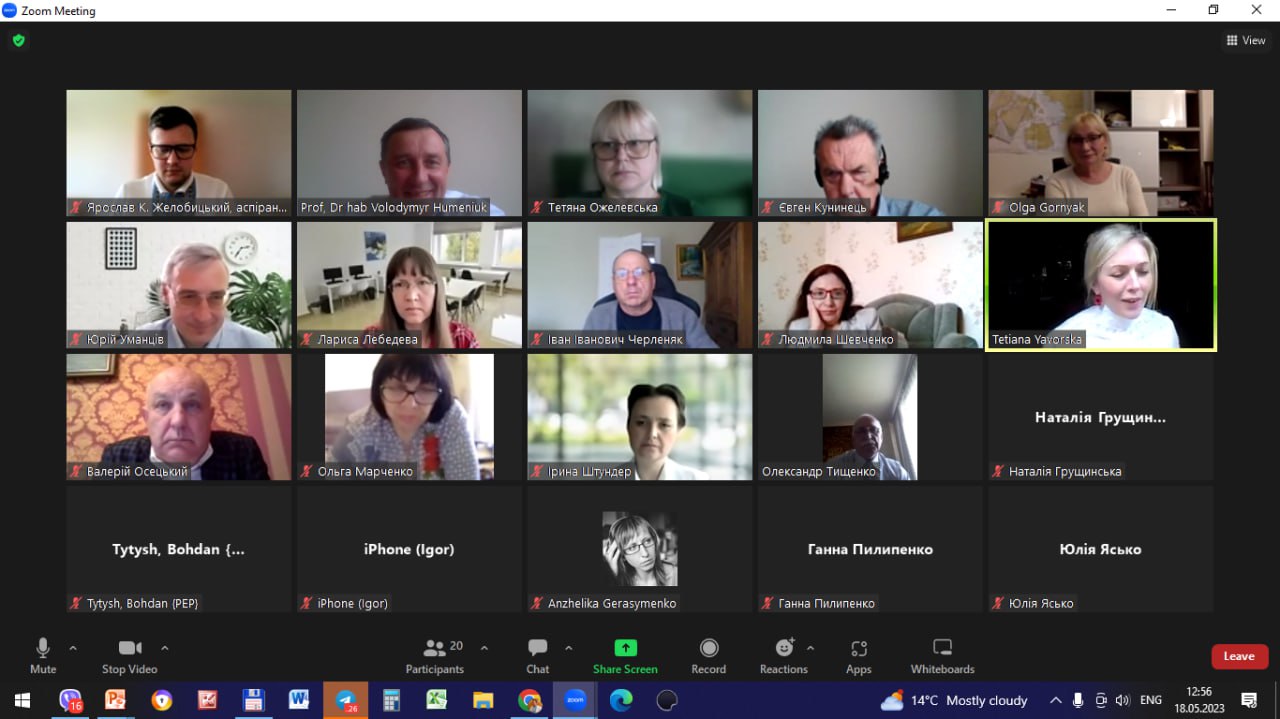Open Telegram from the Windows taskbar
1280x719 pixels.
(345, 700)
